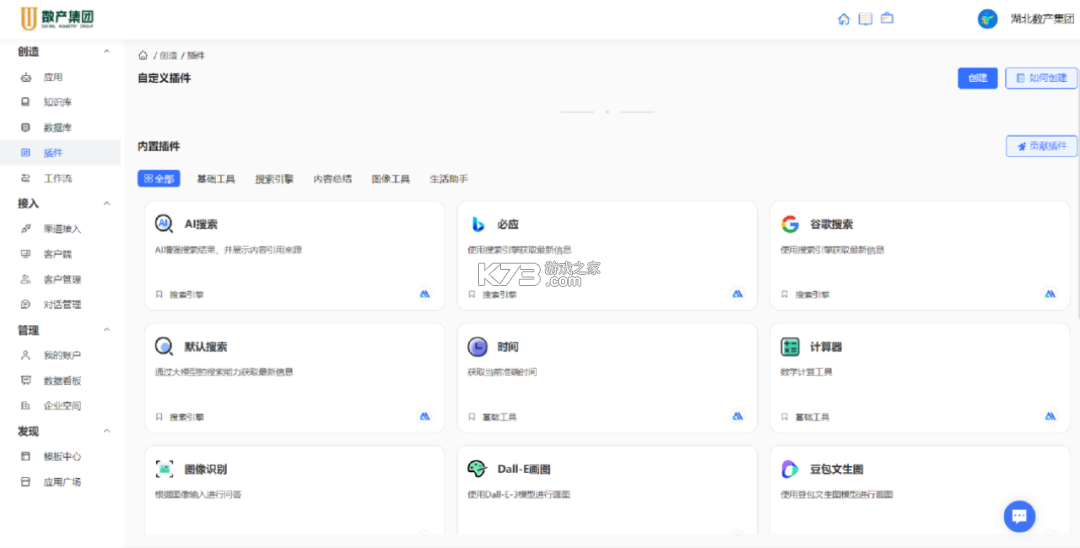Screen dimensions: 1080x548
Task: Collapse the 接入 sidebar section
Action: click(107, 203)
